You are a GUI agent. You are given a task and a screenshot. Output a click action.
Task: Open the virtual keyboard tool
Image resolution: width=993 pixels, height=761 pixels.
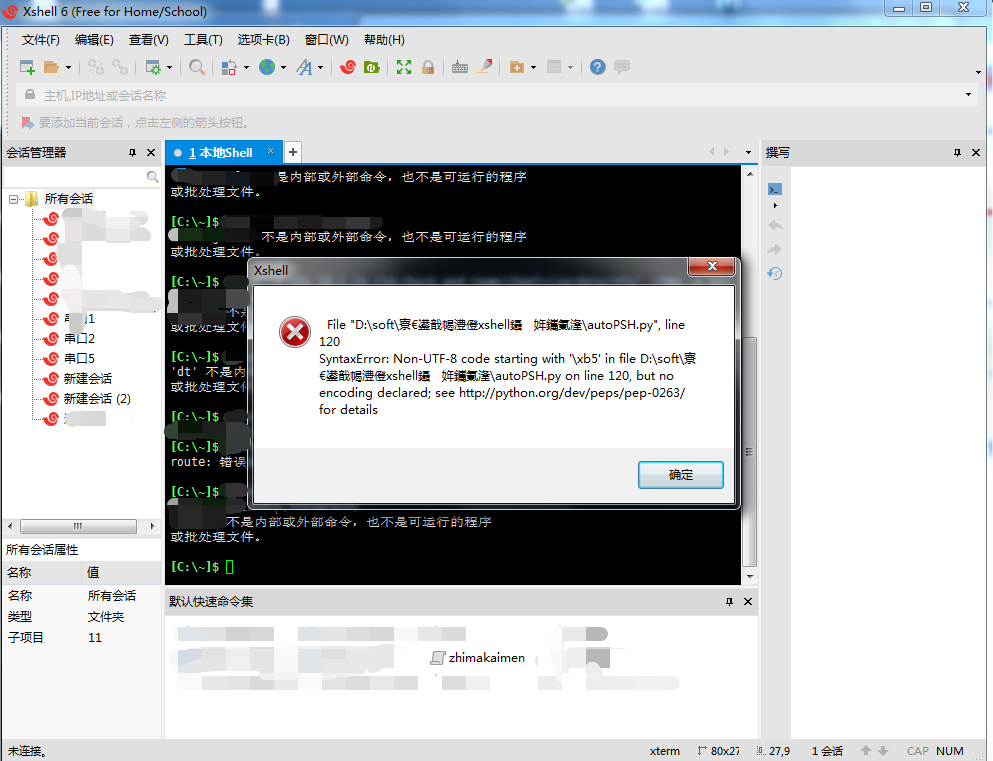(x=459, y=67)
